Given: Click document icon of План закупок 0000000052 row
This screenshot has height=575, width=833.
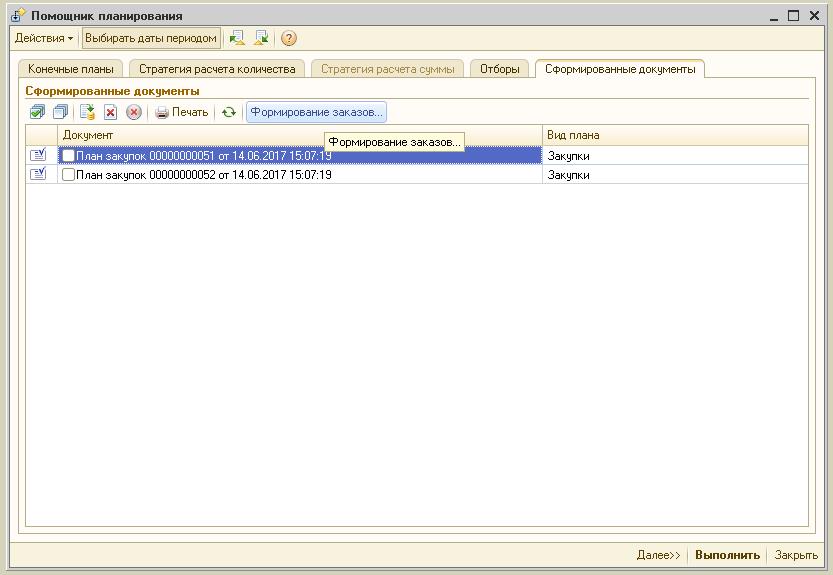Looking at the screenshot, I should click(38, 174).
